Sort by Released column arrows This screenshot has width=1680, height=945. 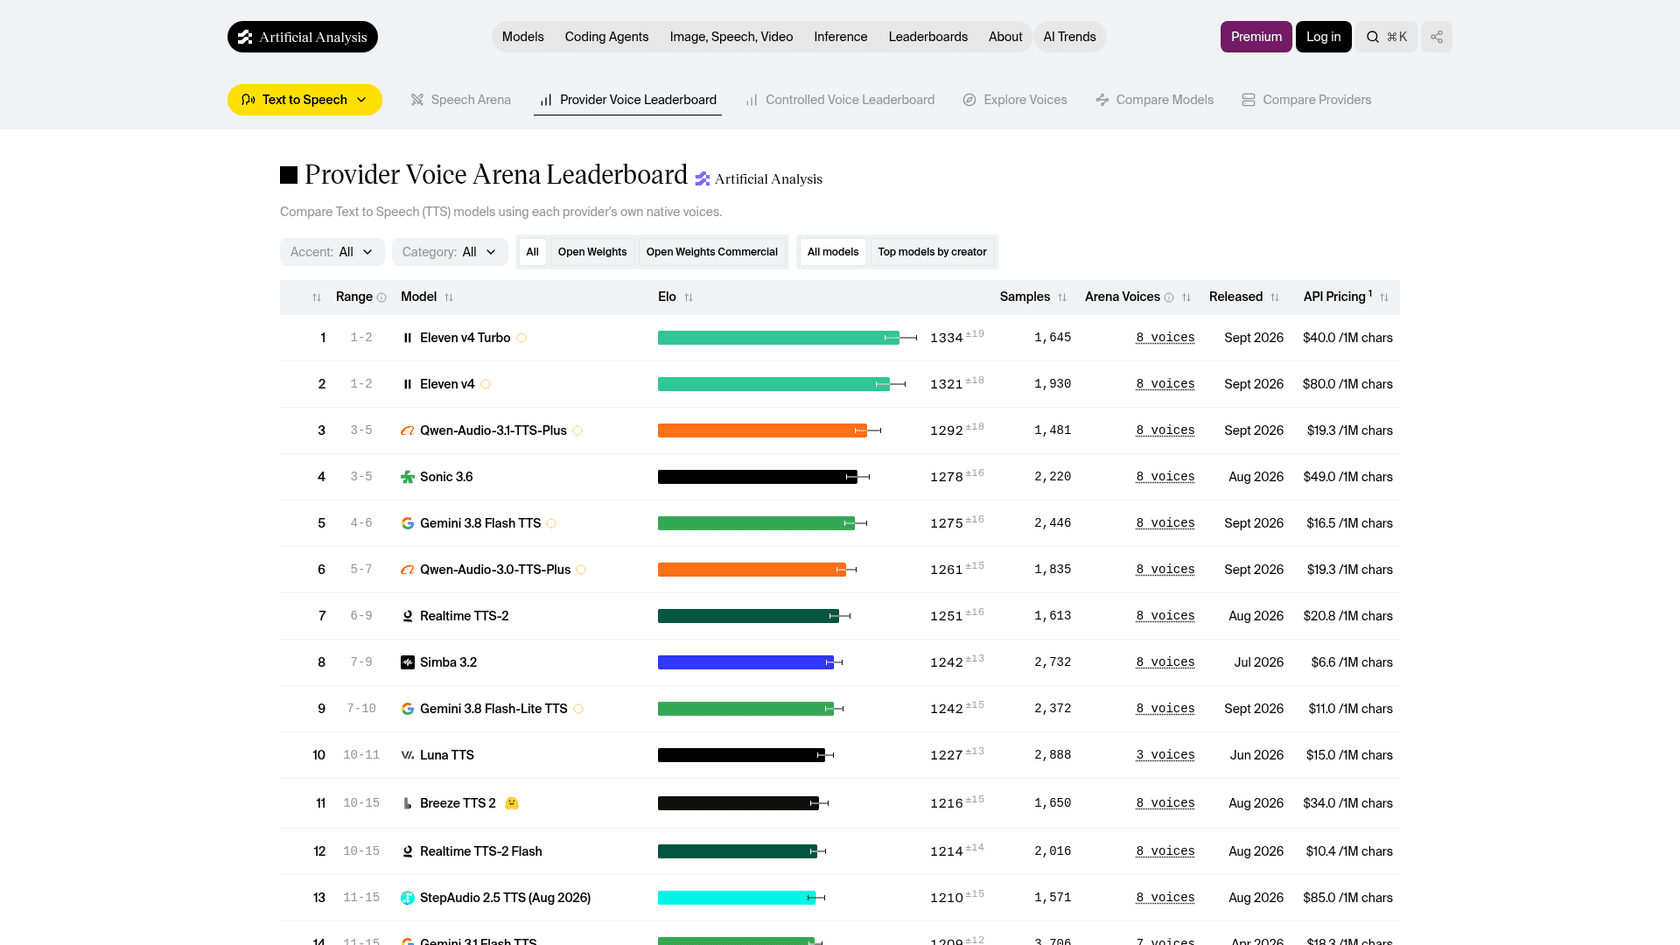1275,298
